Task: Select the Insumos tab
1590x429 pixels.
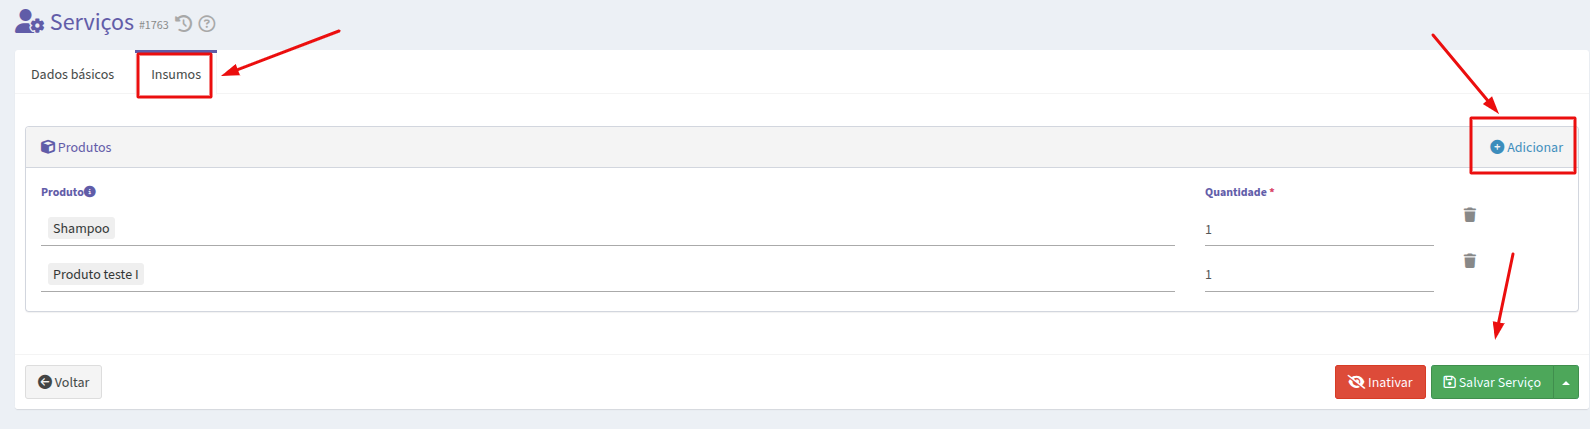Action: [176, 74]
